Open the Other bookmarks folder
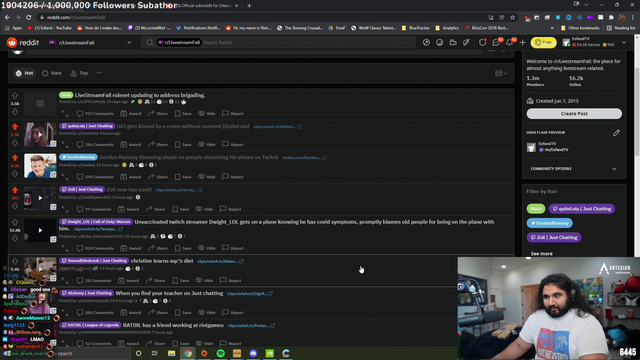The width and height of the screenshot is (640, 360). [x=580, y=28]
